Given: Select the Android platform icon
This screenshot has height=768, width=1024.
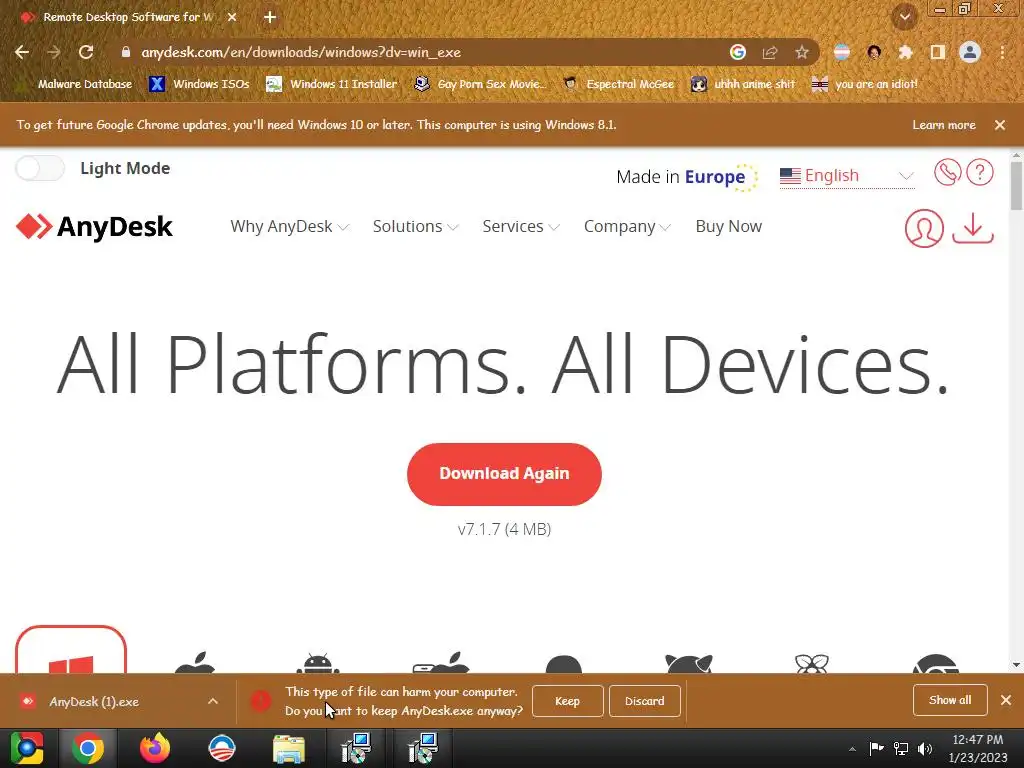Looking at the screenshot, I should 318,662.
